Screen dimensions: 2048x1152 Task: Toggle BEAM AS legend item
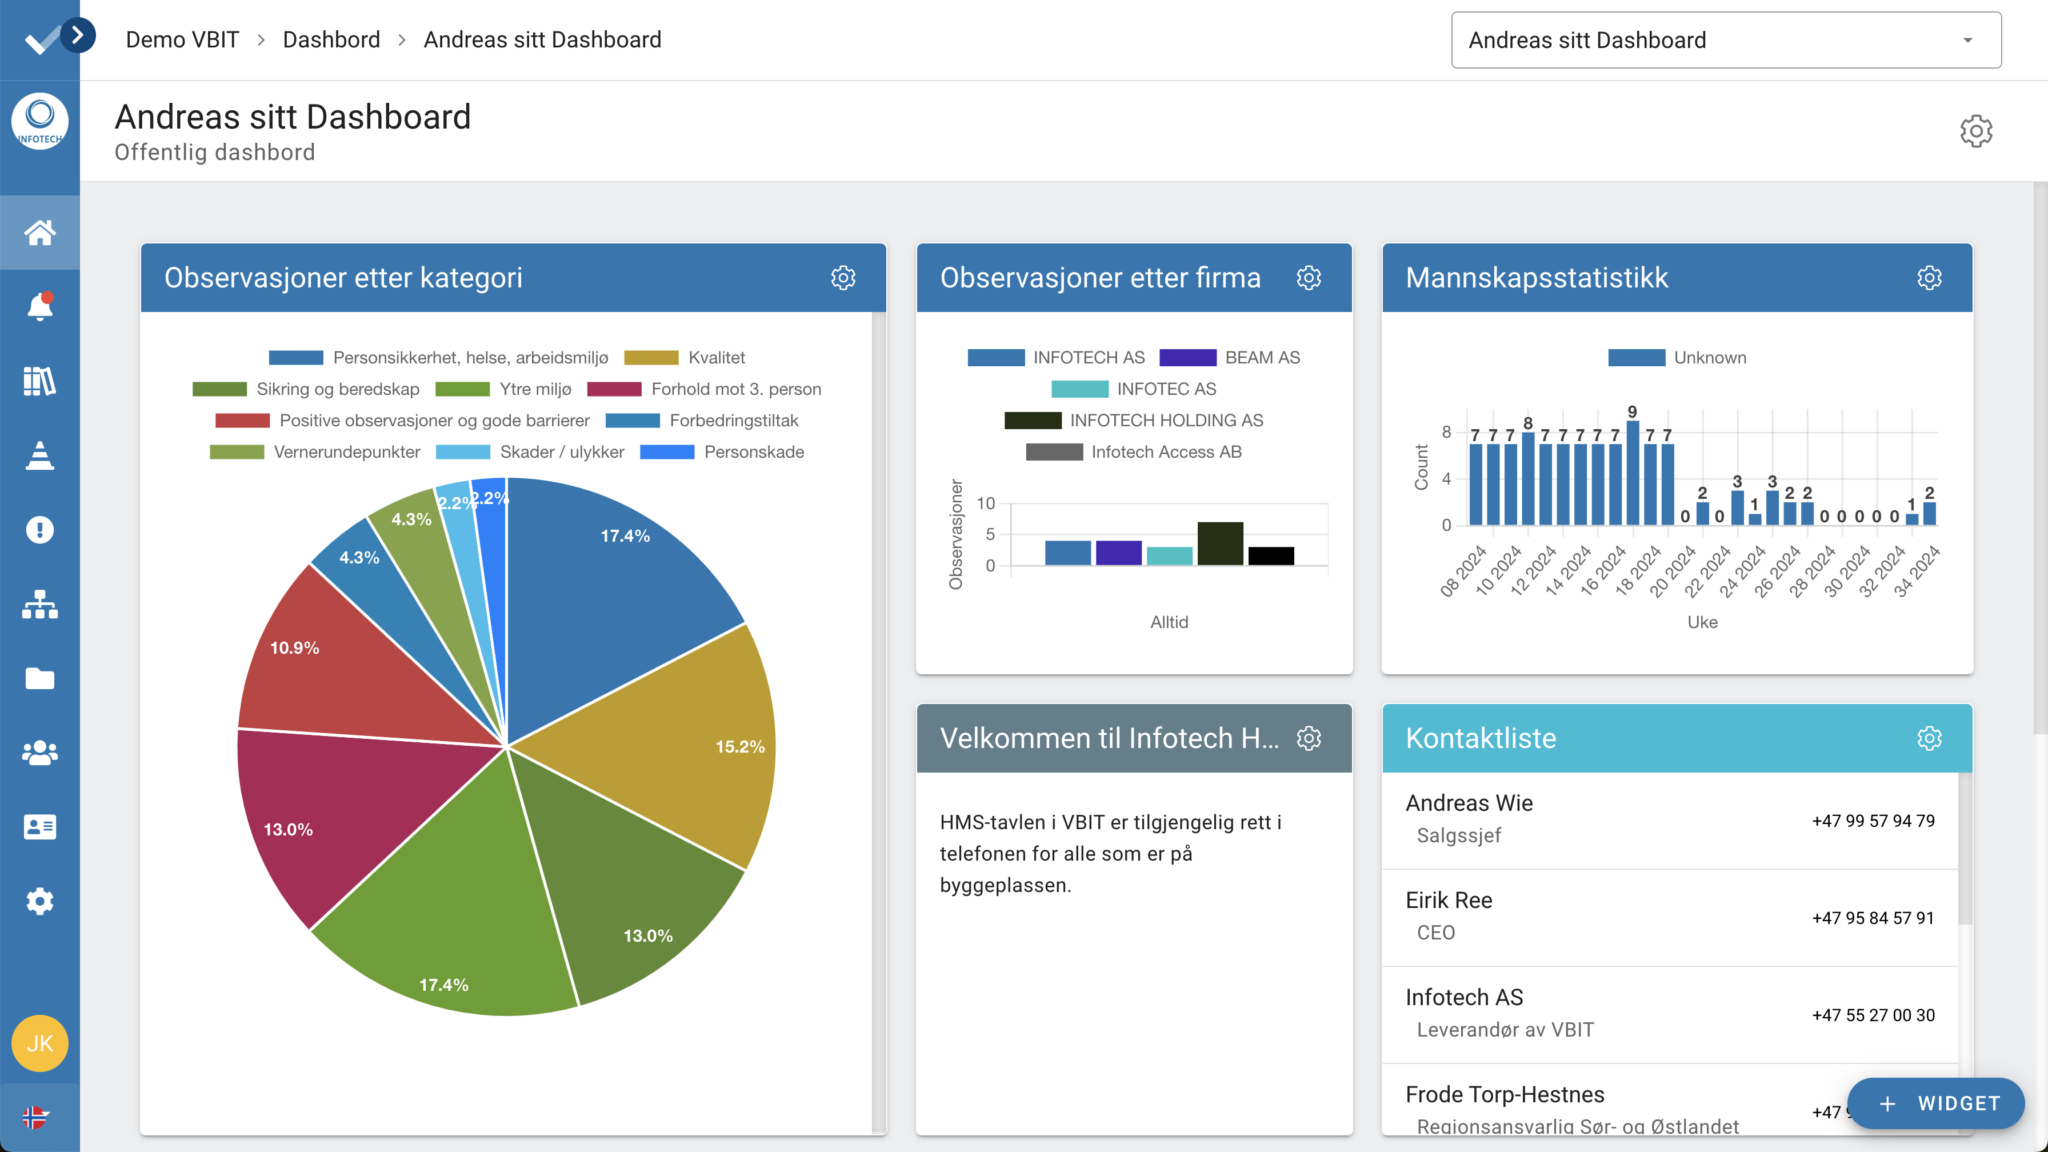coord(1230,357)
